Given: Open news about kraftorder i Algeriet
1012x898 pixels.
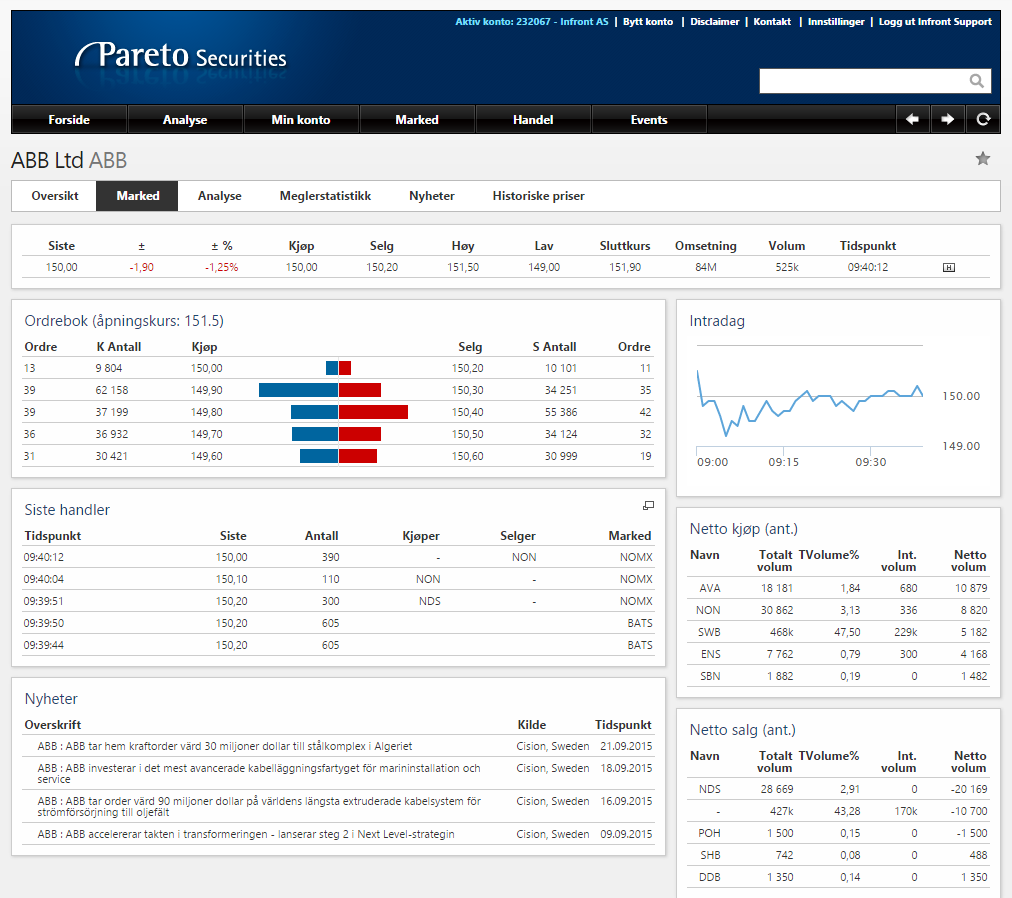Looking at the screenshot, I should [x=225, y=746].
